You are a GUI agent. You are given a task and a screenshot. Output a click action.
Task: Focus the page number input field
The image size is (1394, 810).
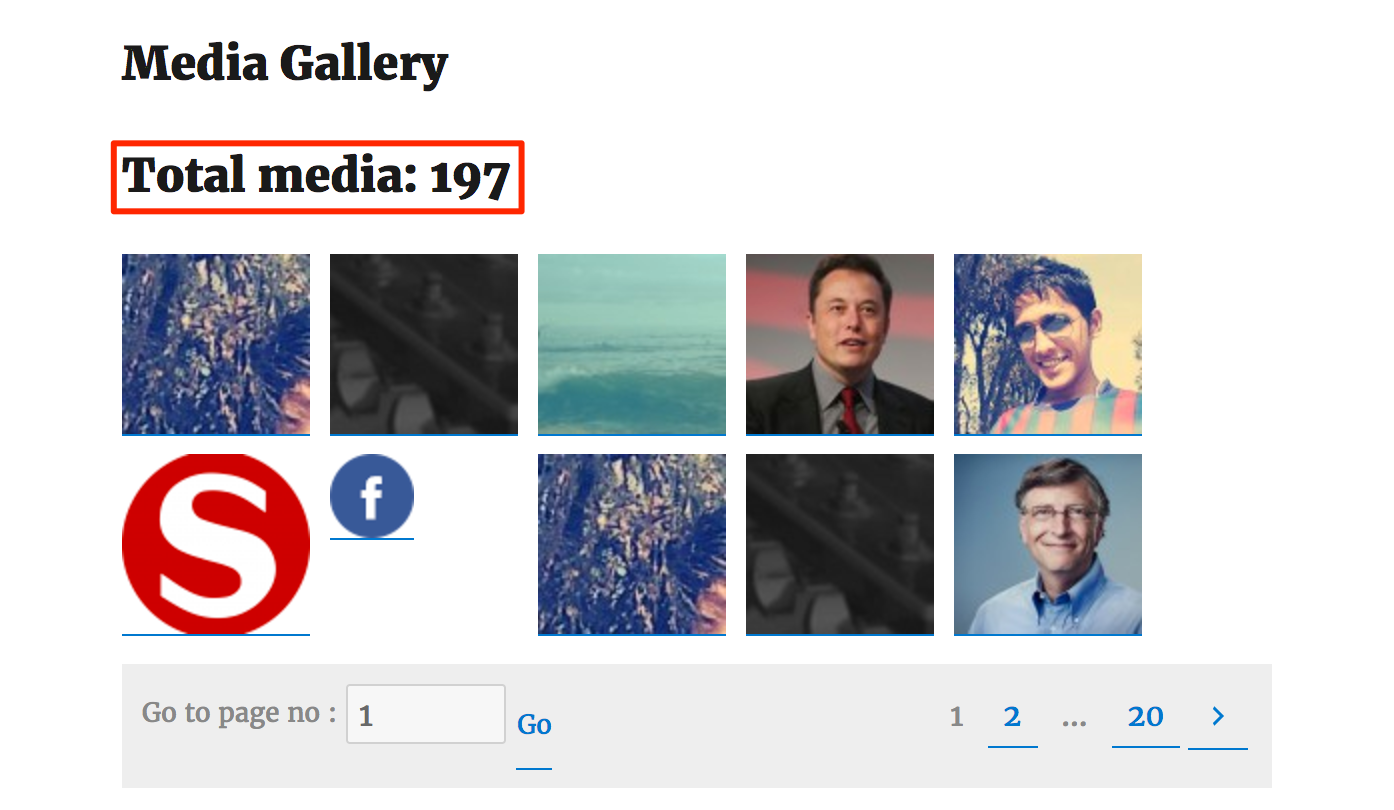(x=425, y=714)
